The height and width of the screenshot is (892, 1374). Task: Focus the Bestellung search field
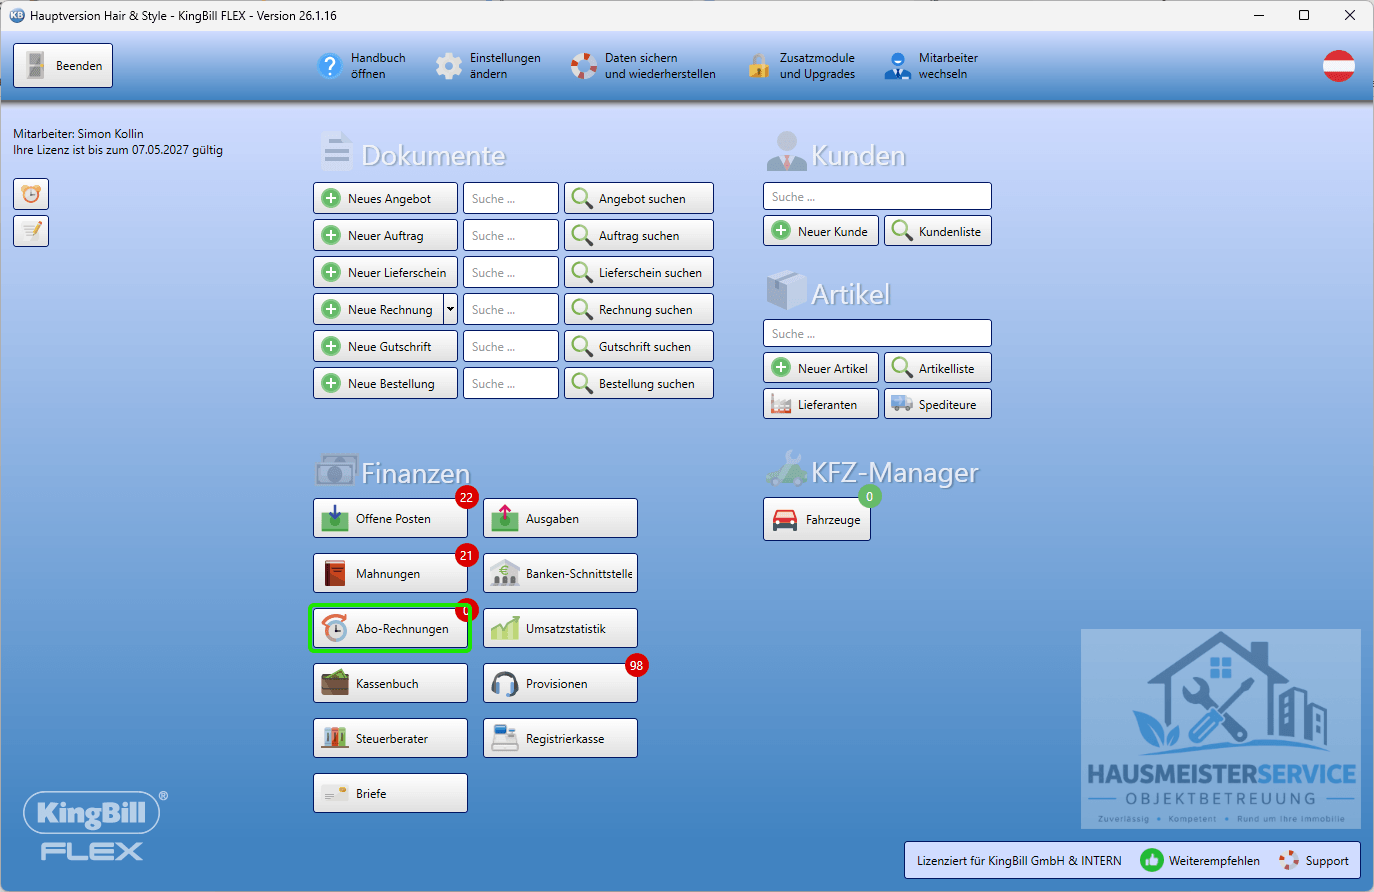(x=511, y=384)
